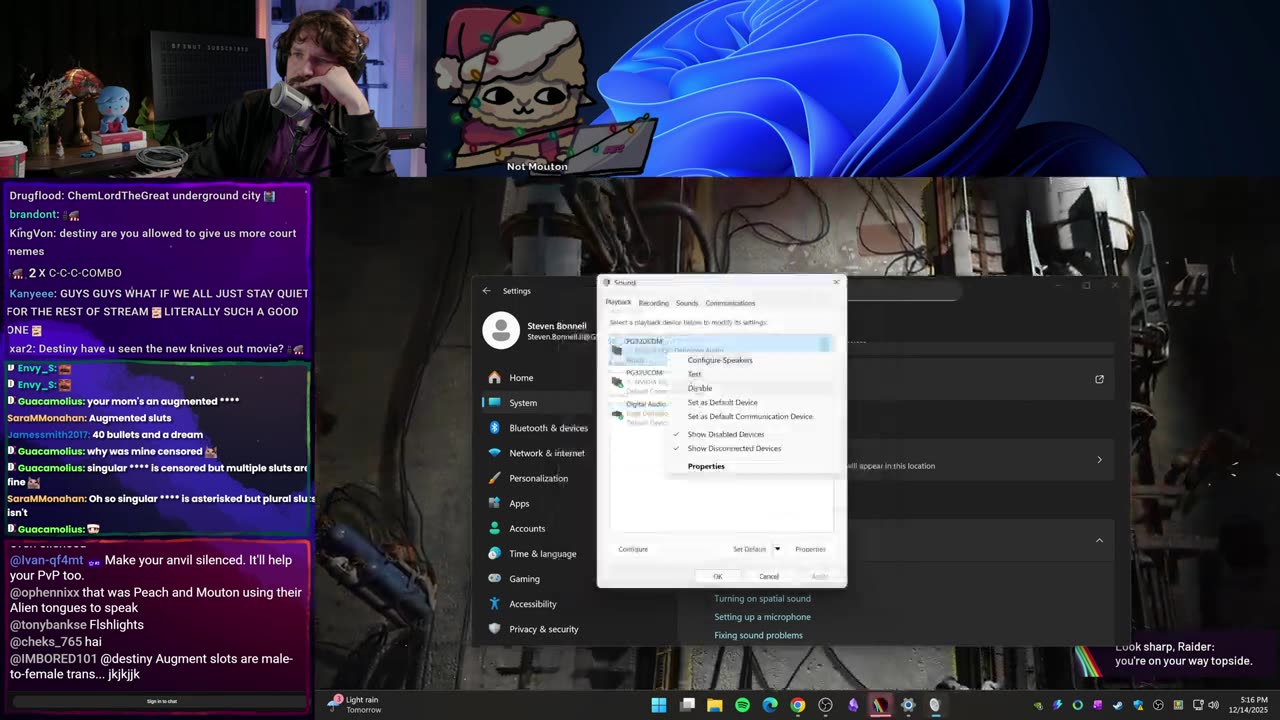Go back with the Settings back arrow

(486, 291)
